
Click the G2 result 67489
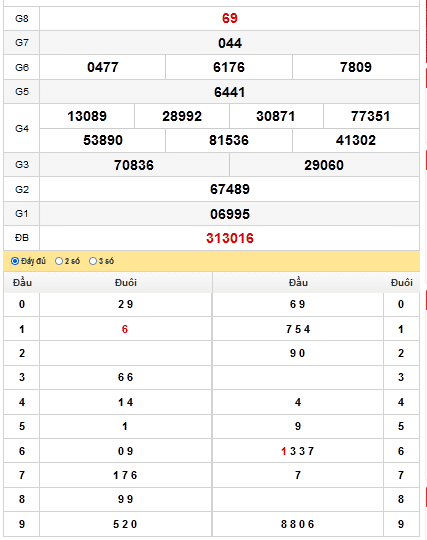click(230, 189)
